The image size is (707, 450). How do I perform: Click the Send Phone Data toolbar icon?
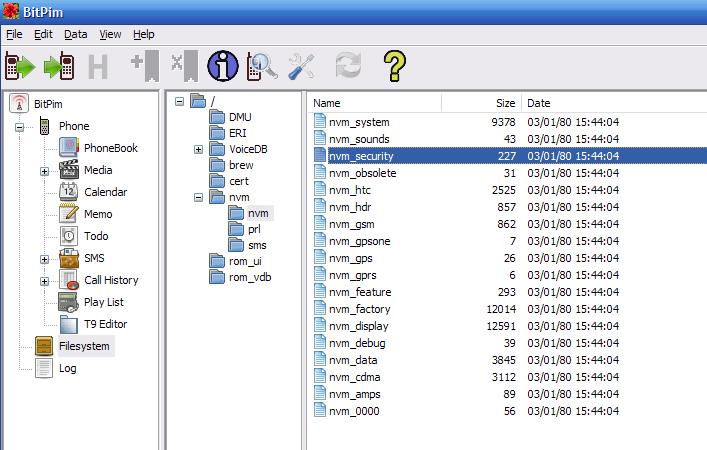click(58, 66)
